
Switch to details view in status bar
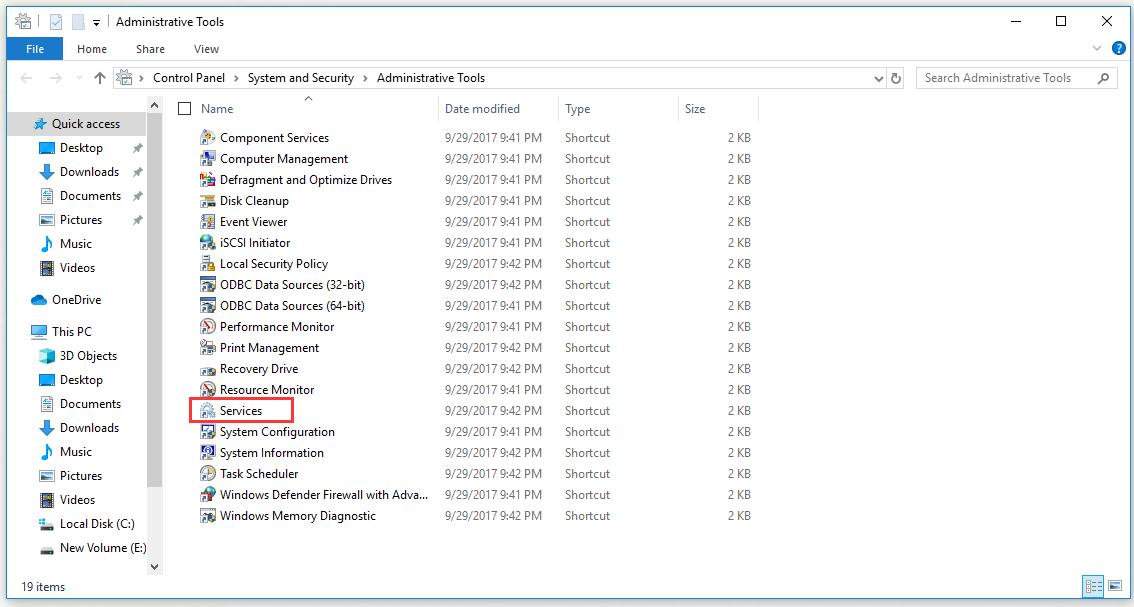[x=1094, y=585]
